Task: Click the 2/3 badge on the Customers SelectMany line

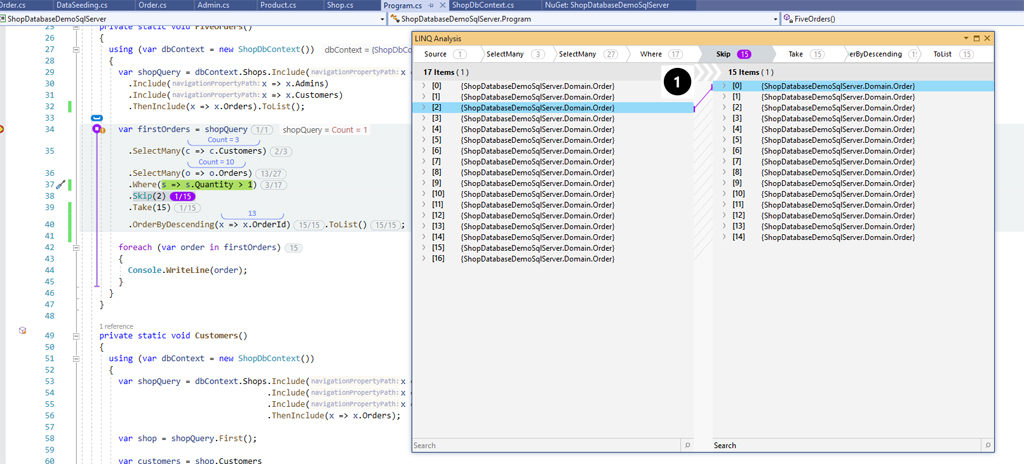Action: pyautogui.click(x=280, y=152)
